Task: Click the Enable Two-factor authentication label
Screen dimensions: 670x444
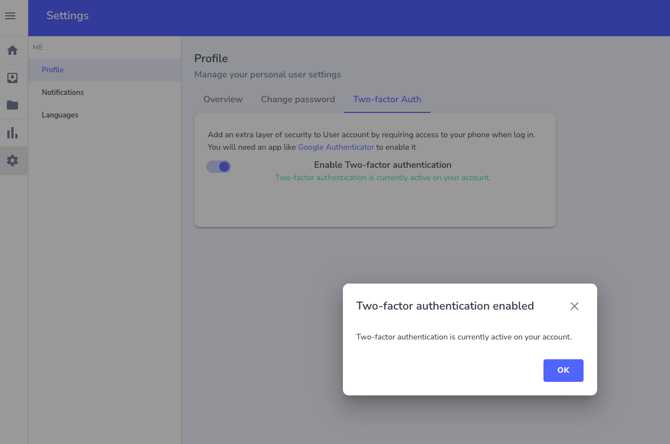Action: click(x=382, y=165)
